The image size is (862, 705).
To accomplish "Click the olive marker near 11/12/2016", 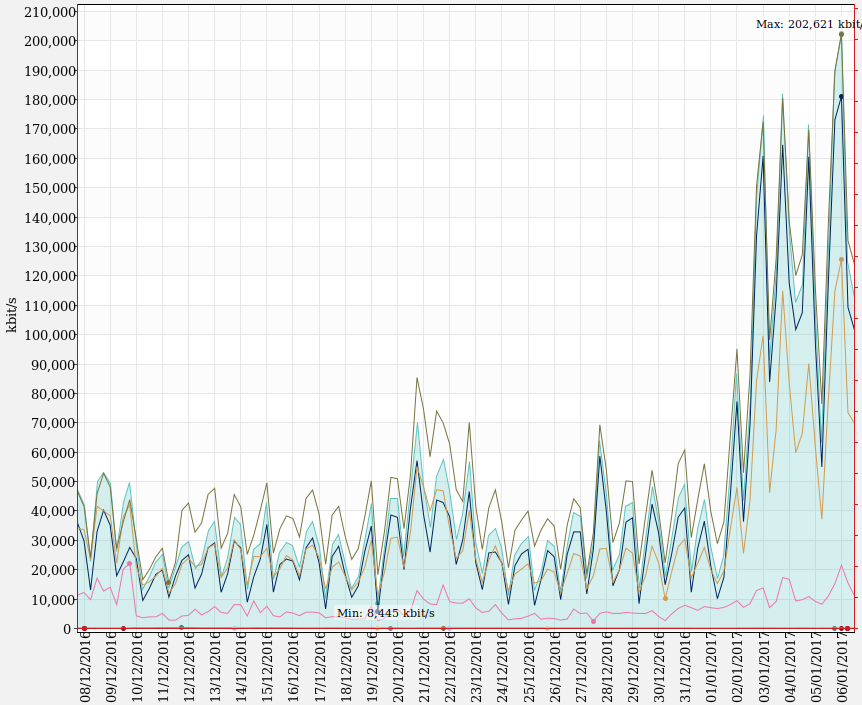I will pos(168,583).
